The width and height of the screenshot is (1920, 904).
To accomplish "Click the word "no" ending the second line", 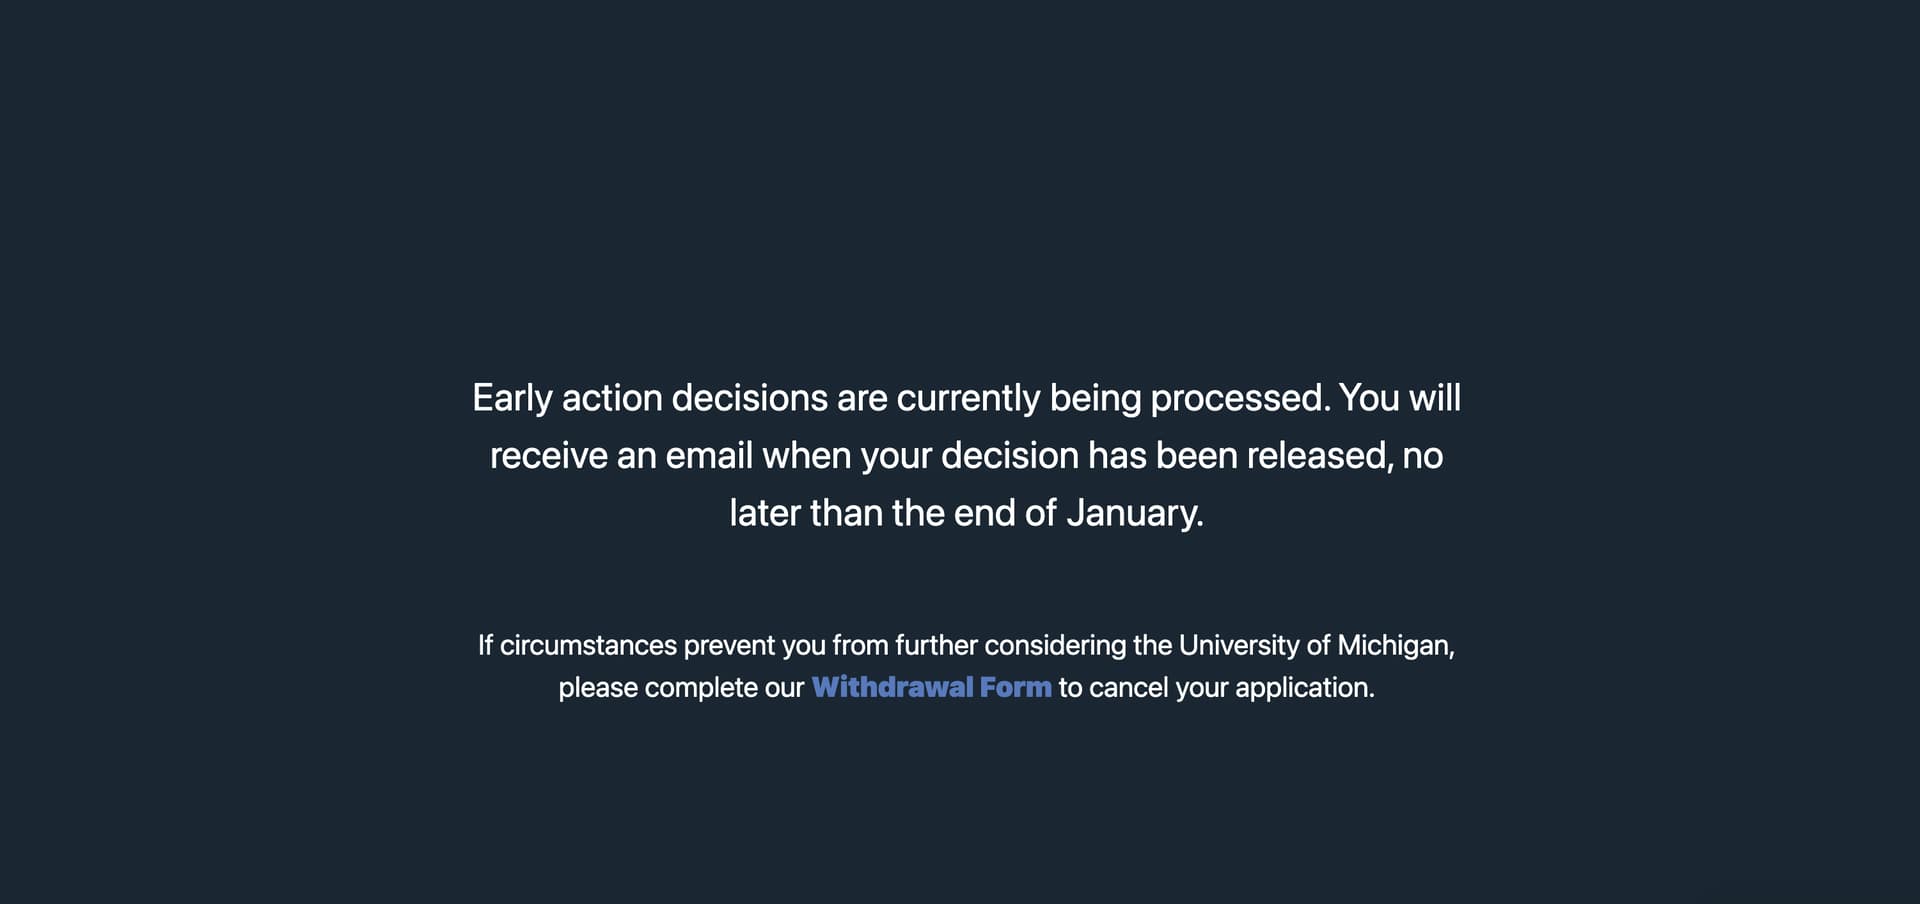I will point(1422,456).
